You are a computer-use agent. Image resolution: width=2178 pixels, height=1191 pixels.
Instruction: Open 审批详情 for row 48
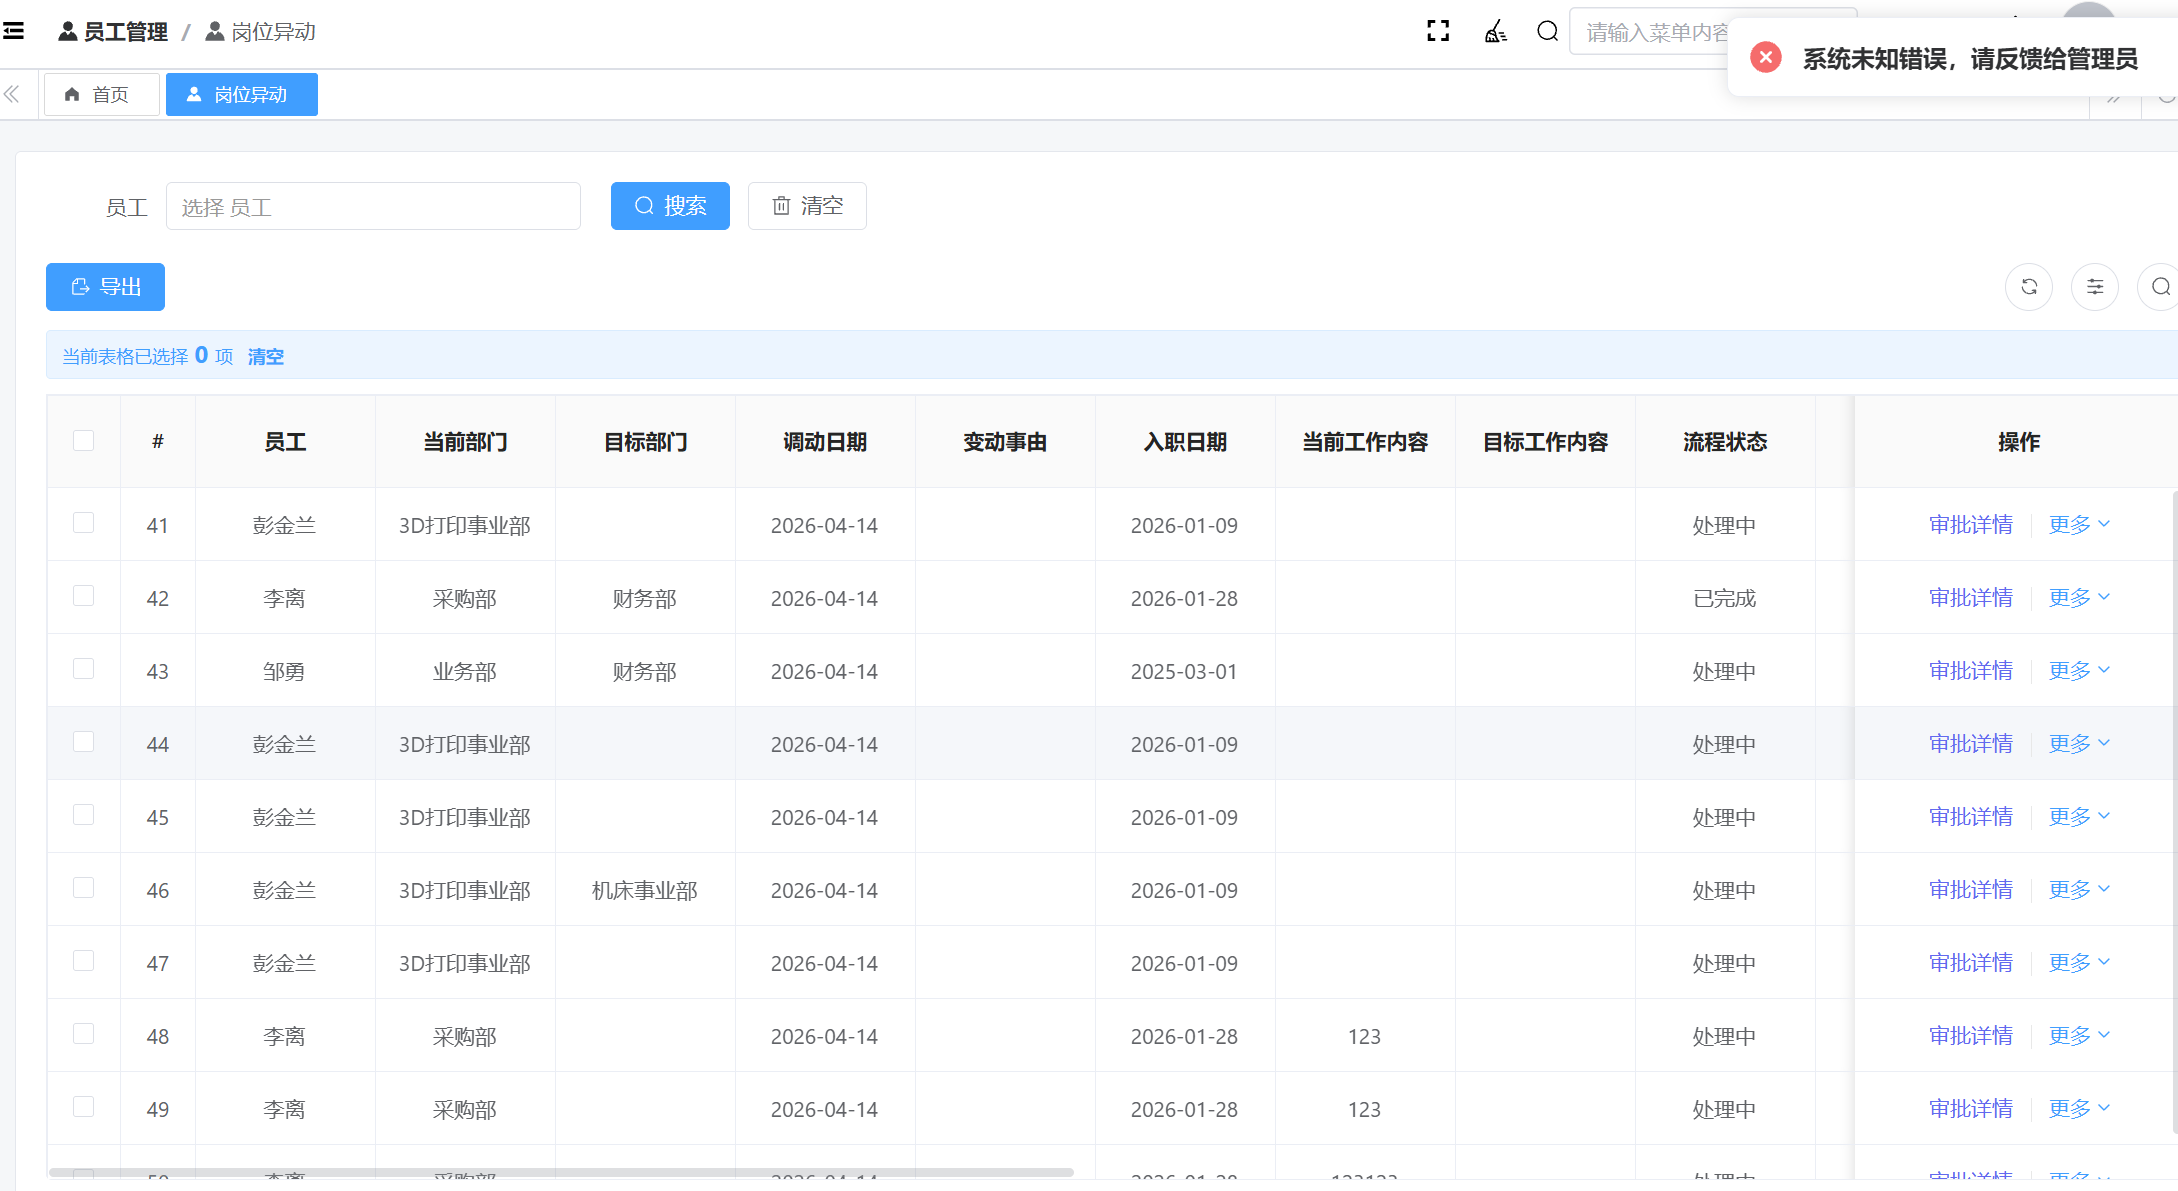pos(1971,1036)
